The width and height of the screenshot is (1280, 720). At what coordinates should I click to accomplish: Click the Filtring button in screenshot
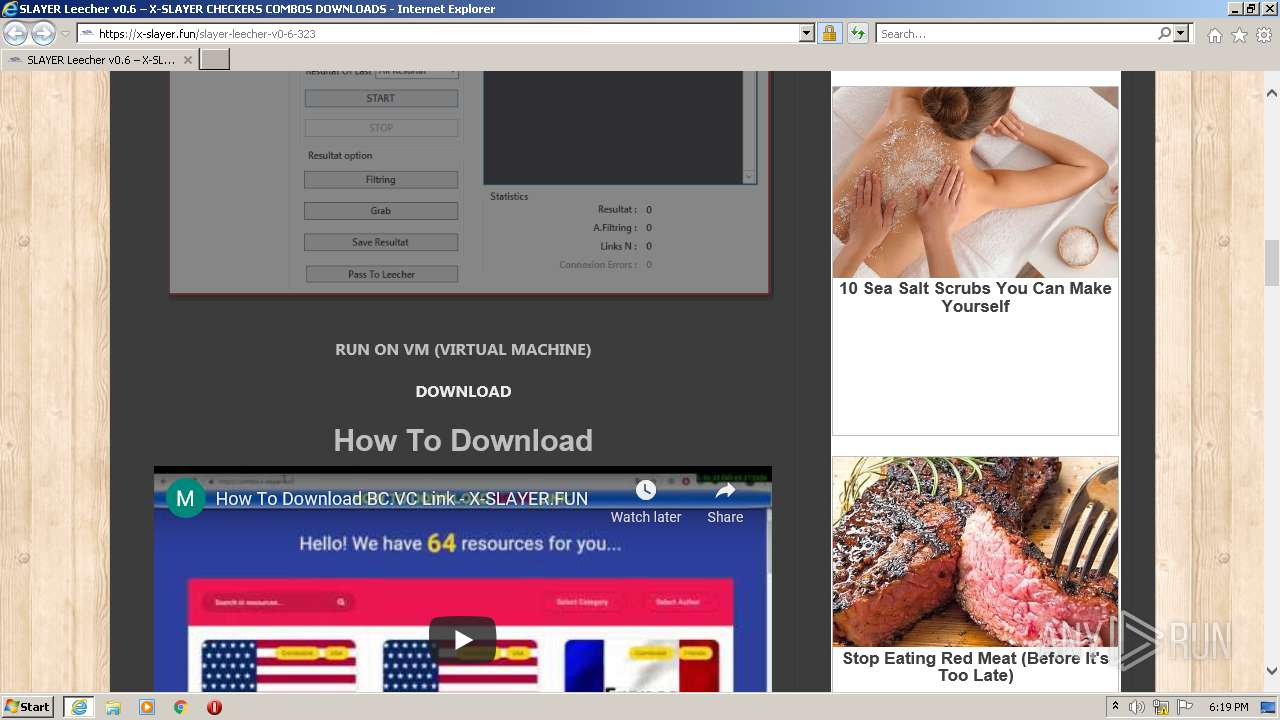tap(381, 180)
